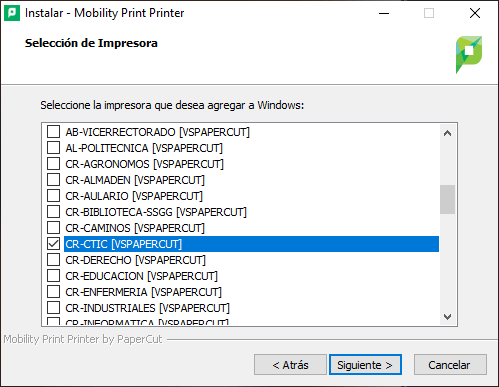Select the CR-EDUCACION [VSPAPERCUT] entry
The image size is (499, 387).
click(x=141, y=276)
